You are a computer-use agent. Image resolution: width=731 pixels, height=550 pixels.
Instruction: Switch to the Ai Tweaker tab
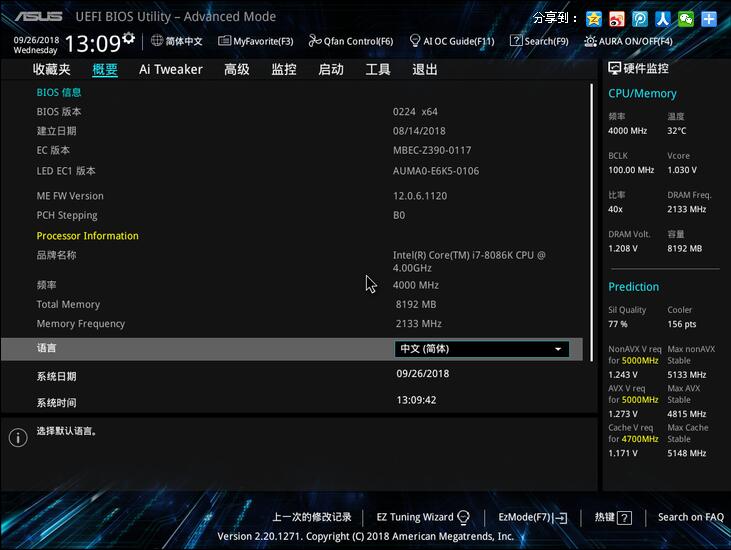tap(171, 69)
